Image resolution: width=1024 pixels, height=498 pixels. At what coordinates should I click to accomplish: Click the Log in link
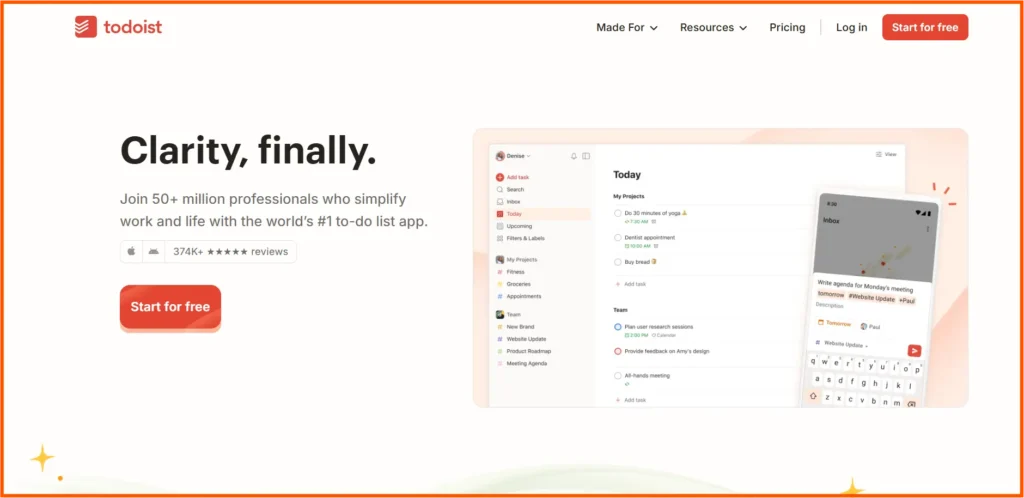[851, 27]
